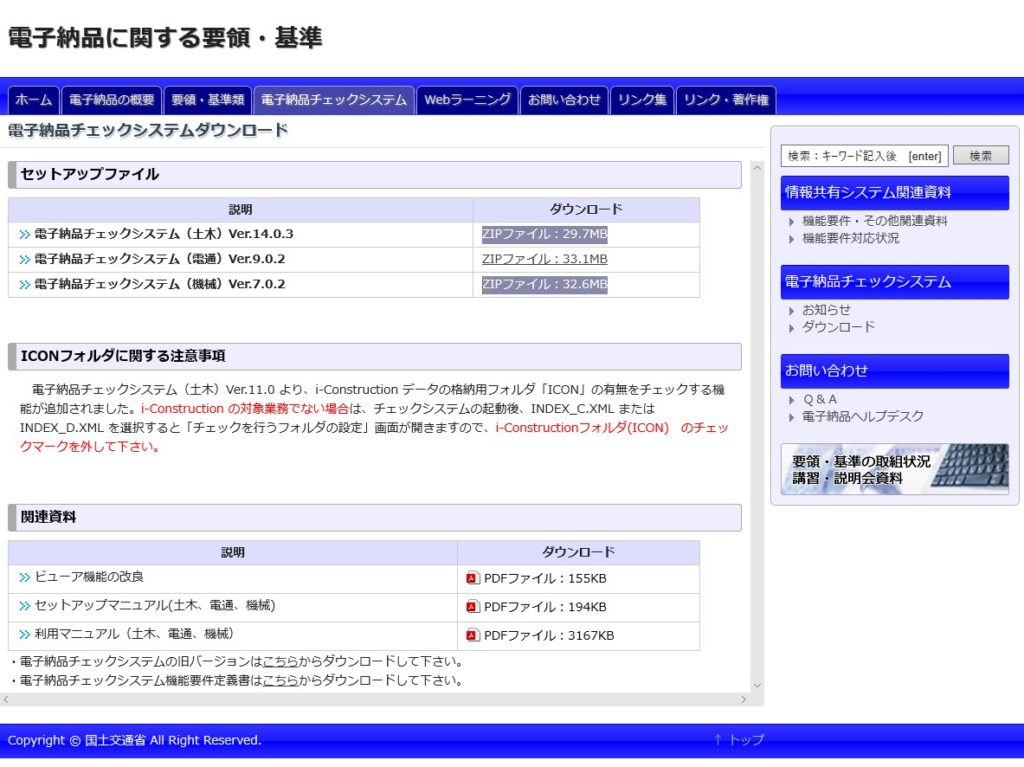Click the arrow bullet beside Q&A
The height and width of the screenshot is (767, 1024).
pos(792,400)
